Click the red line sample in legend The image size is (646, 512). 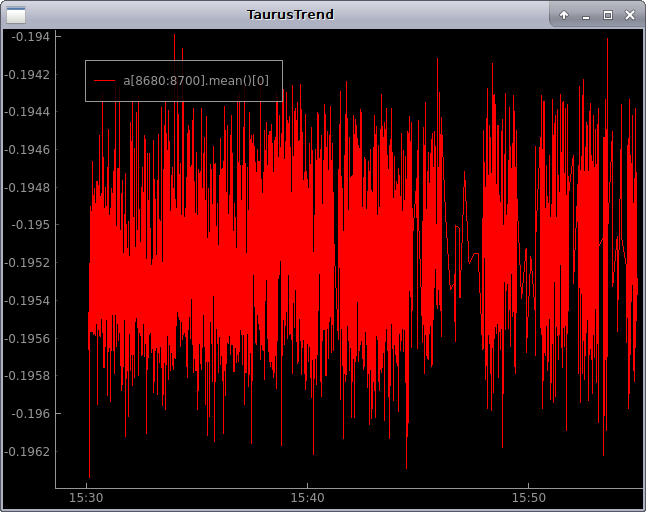click(x=104, y=80)
